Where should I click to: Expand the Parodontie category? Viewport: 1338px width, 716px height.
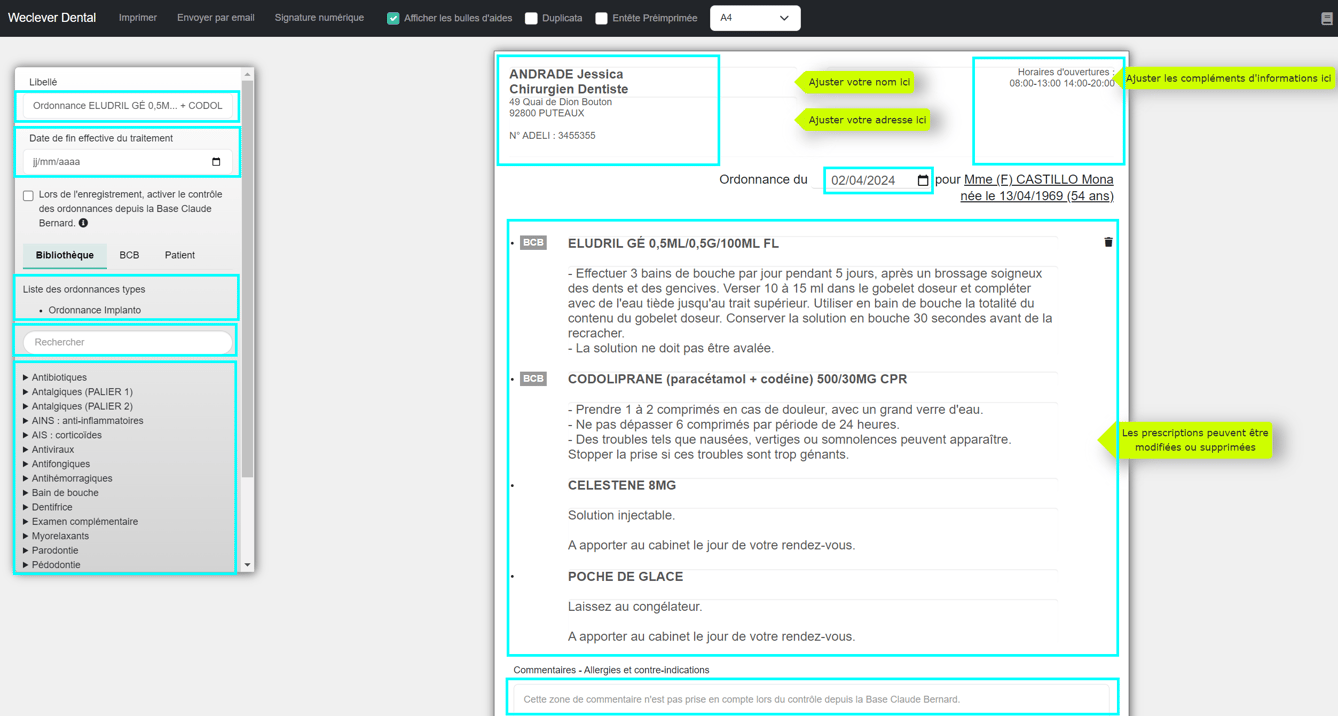click(x=50, y=550)
